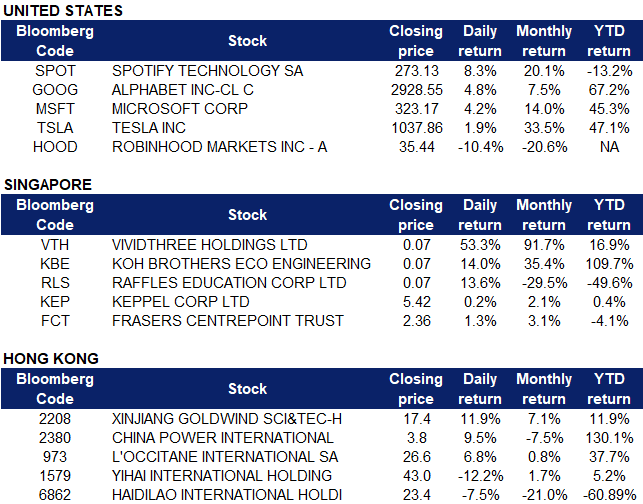
Task: Select FRASERS CENTREPOINT TRUST row name
Action: pos(228,320)
